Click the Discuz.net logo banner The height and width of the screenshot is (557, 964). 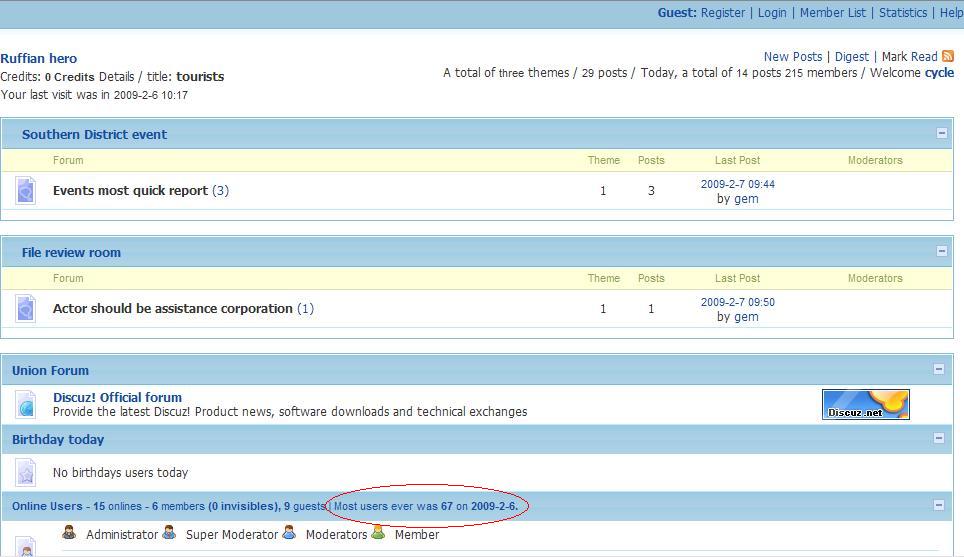[866, 405]
